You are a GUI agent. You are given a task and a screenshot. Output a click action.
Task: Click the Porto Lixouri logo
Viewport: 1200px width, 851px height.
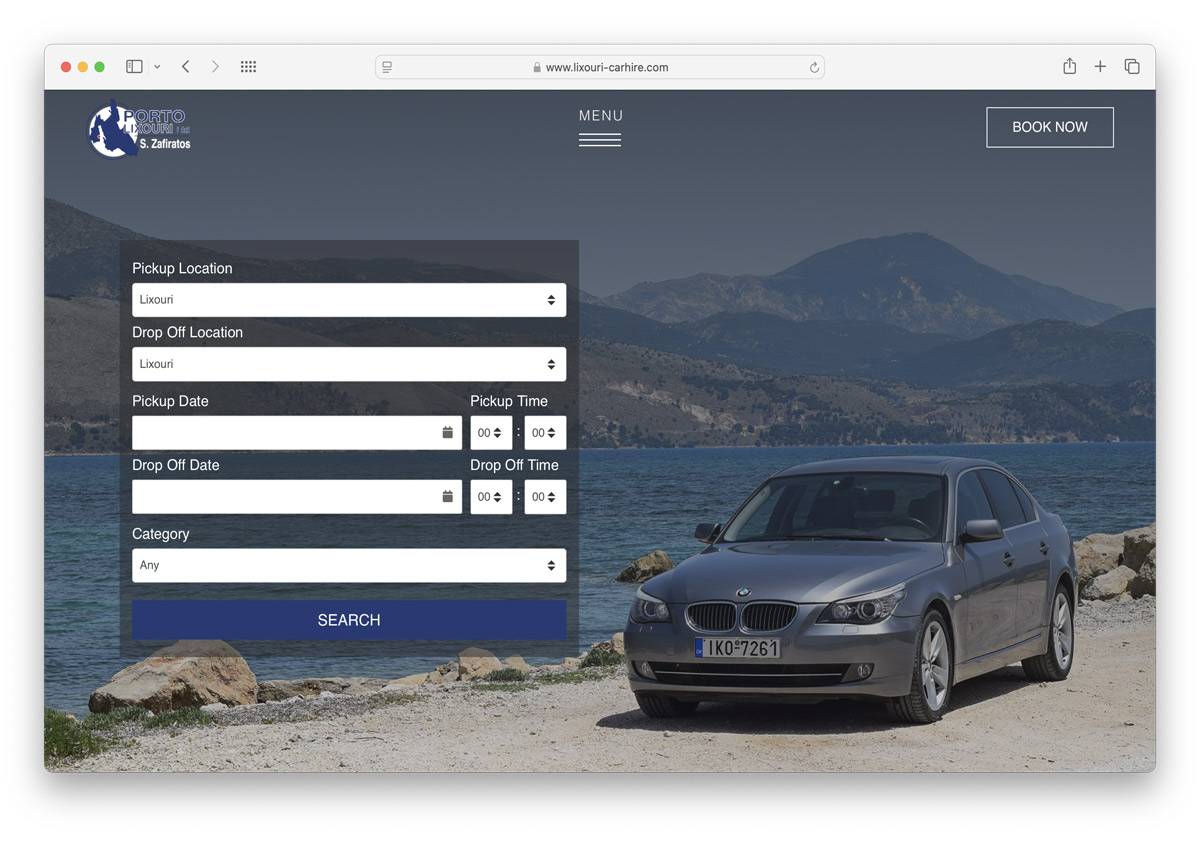(x=139, y=129)
